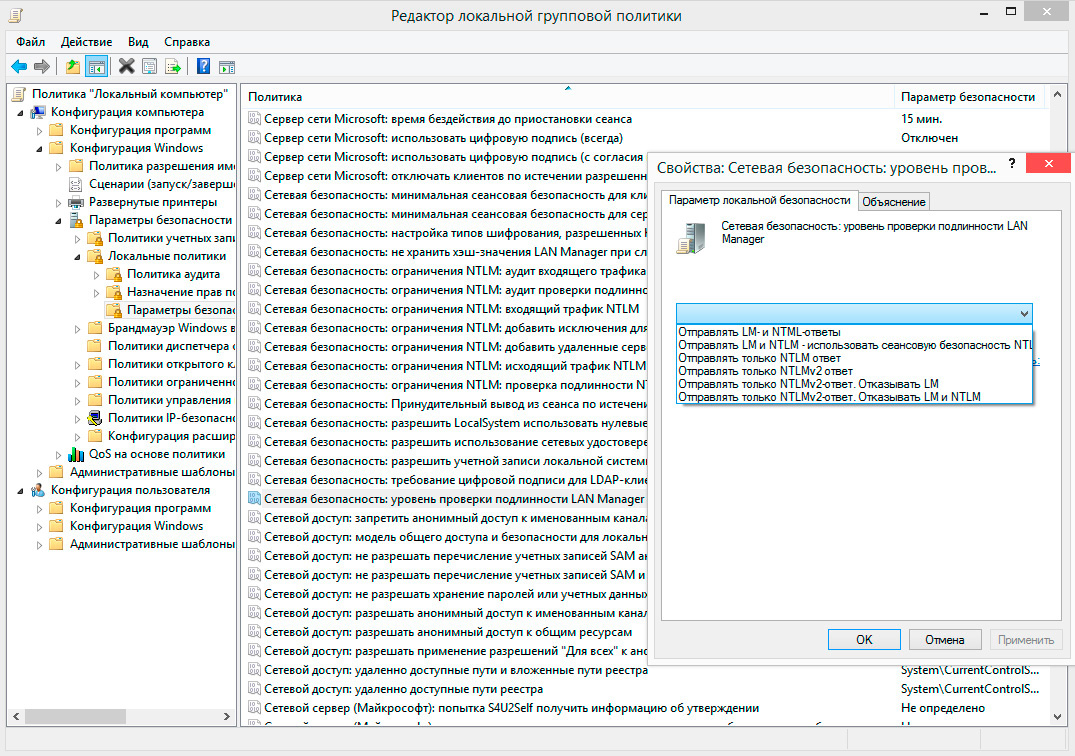Viewport: 1075px width, 756px height.
Task: Click the Delete (black X) toolbar icon
Action: pyautogui.click(x=126, y=67)
